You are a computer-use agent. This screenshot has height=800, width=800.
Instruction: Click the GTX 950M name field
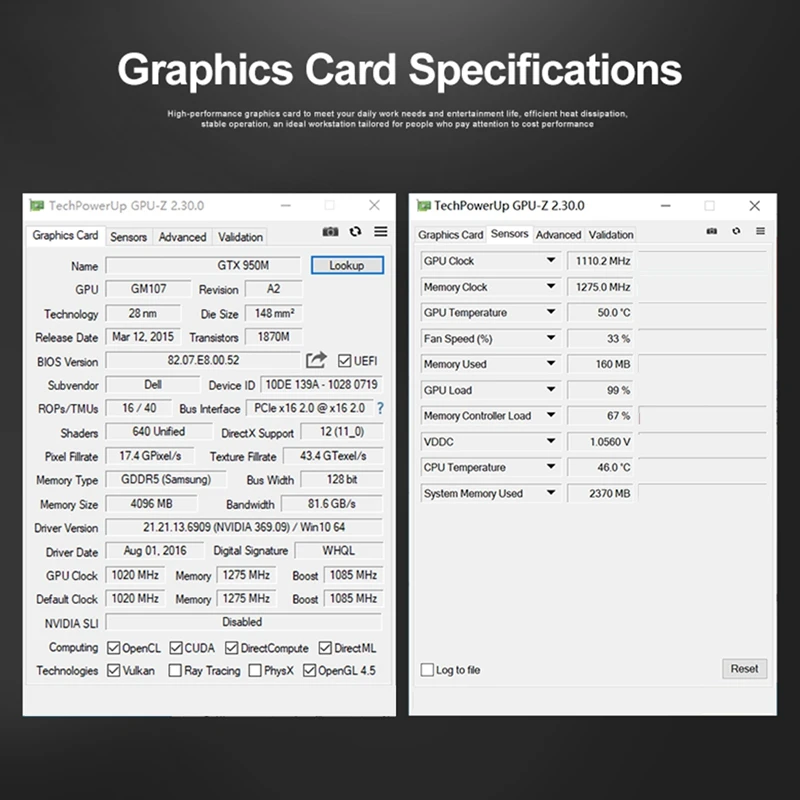point(203,265)
